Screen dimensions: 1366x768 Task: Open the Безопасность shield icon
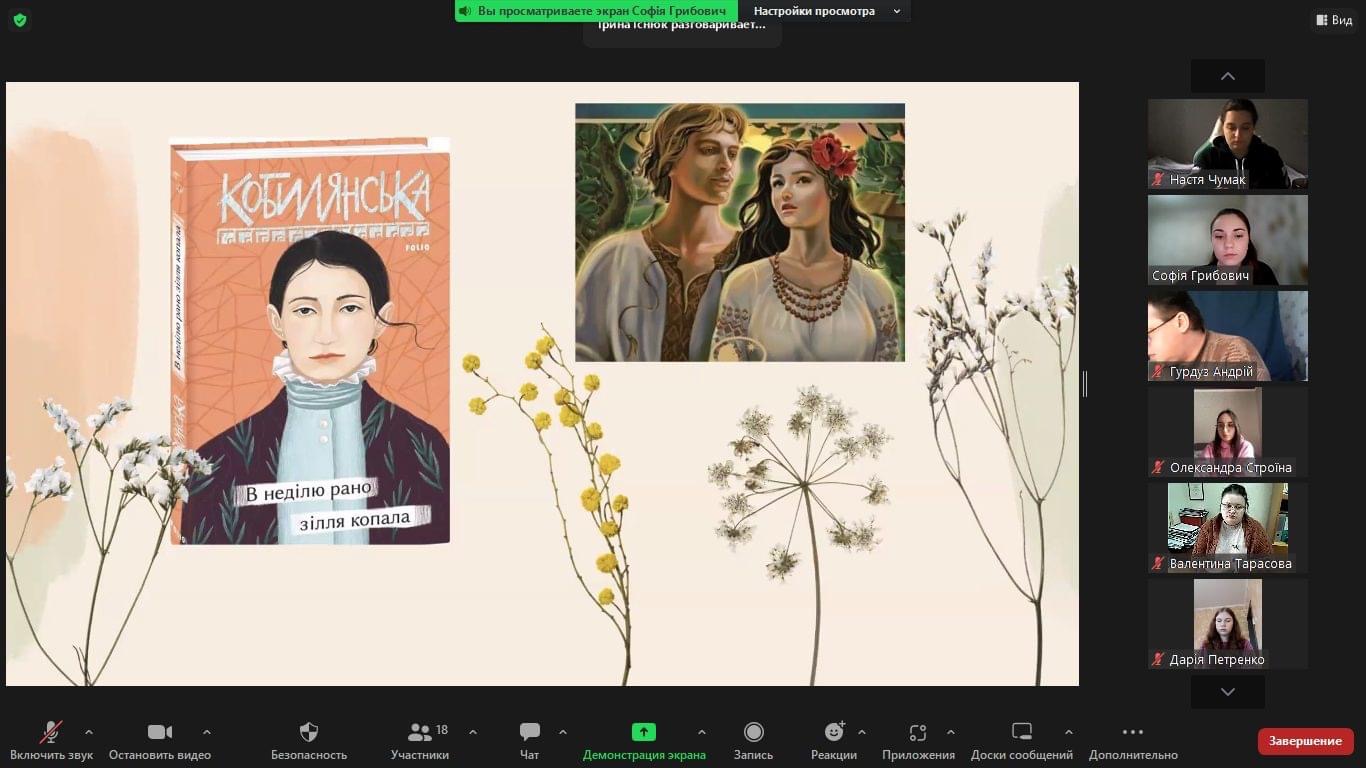pyautogui.click(x=309, y=732)
